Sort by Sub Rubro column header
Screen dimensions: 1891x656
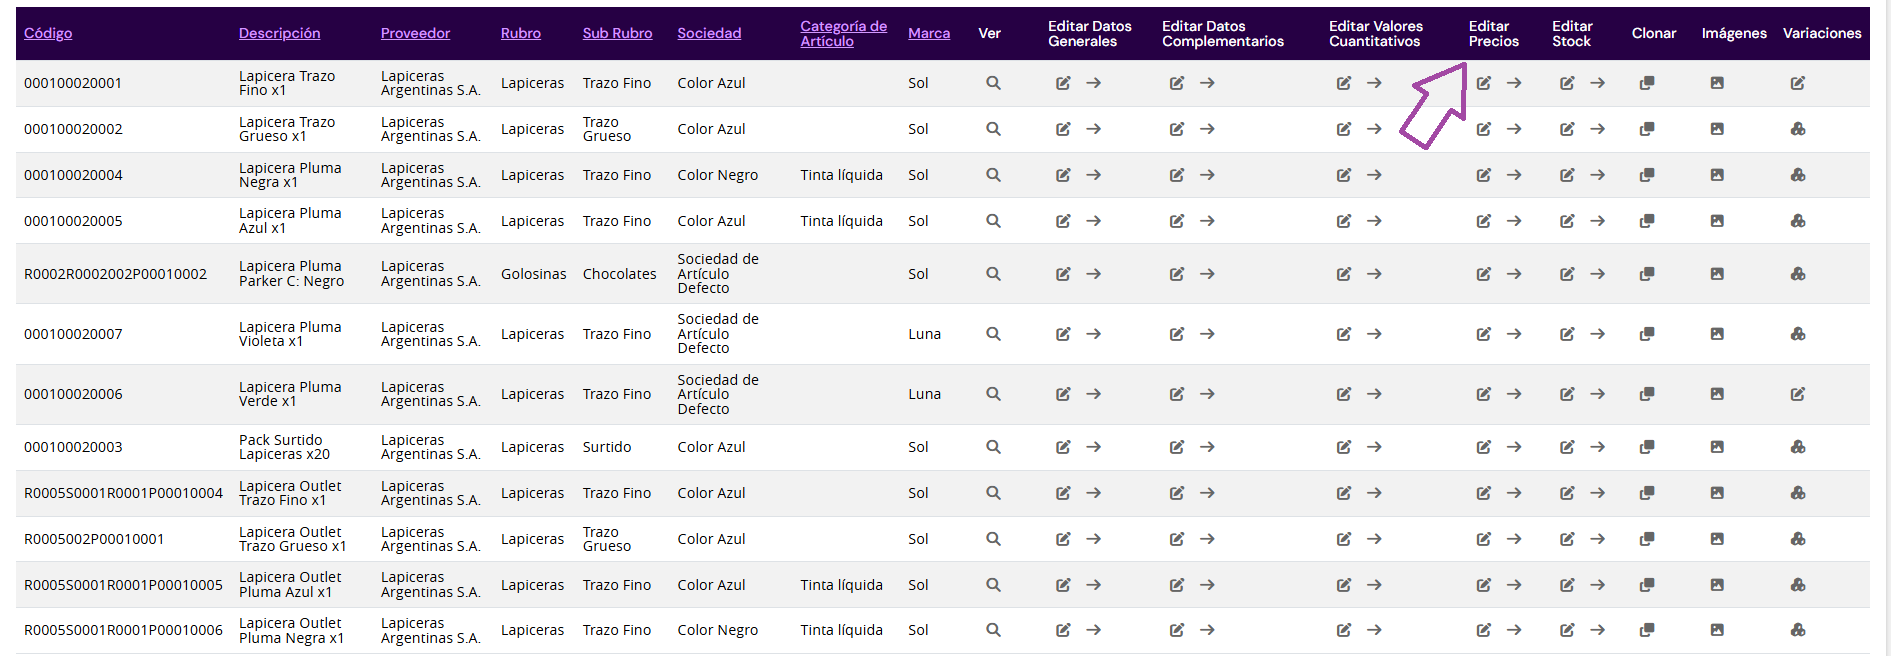617,33
